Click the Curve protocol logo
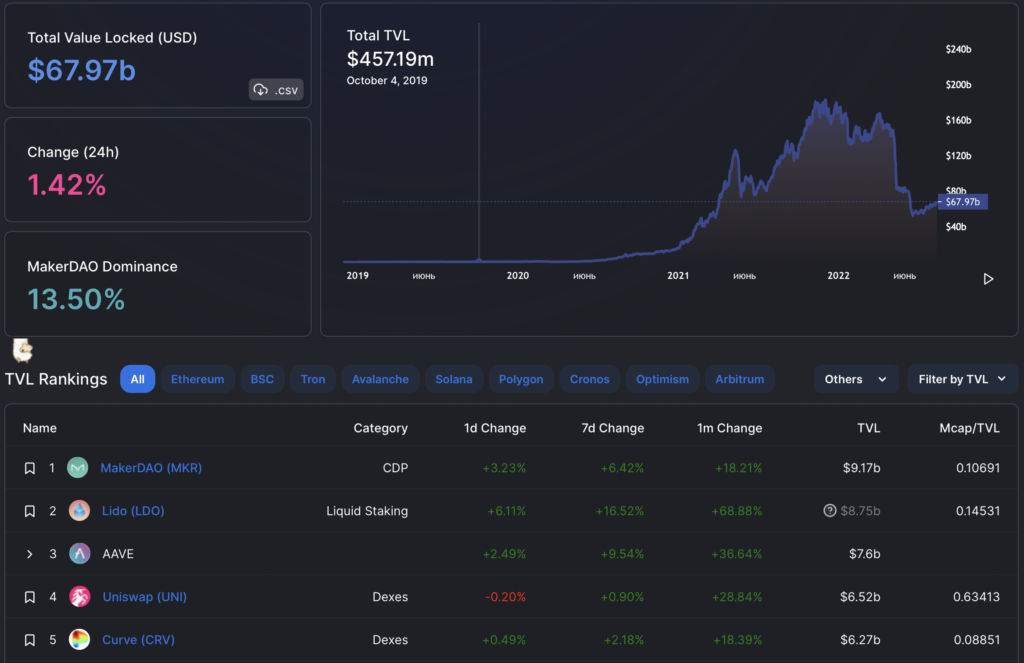1024x663 pixels. 77,639
